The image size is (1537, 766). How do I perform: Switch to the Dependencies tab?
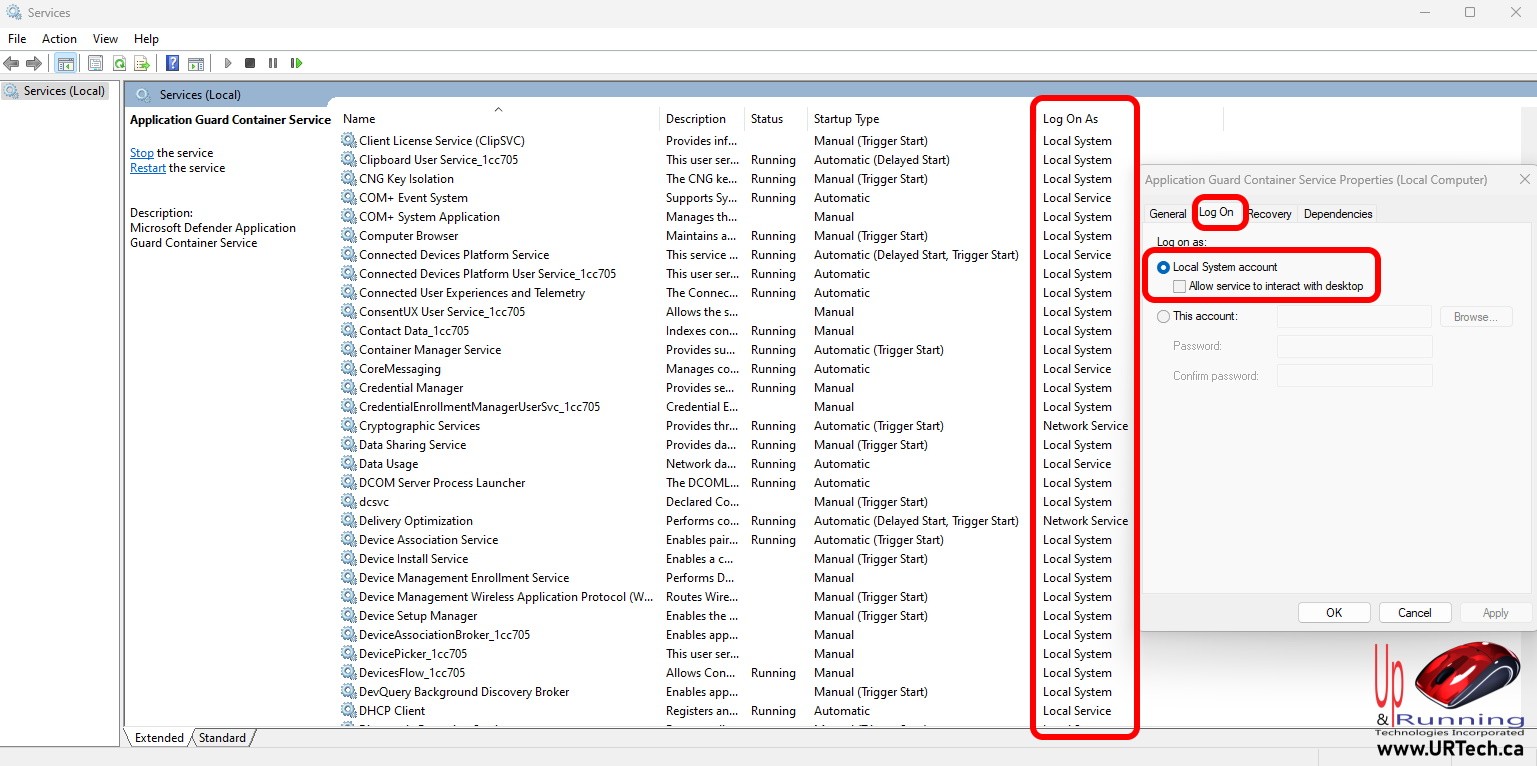pyautogui.click(x=1337, y=214)
